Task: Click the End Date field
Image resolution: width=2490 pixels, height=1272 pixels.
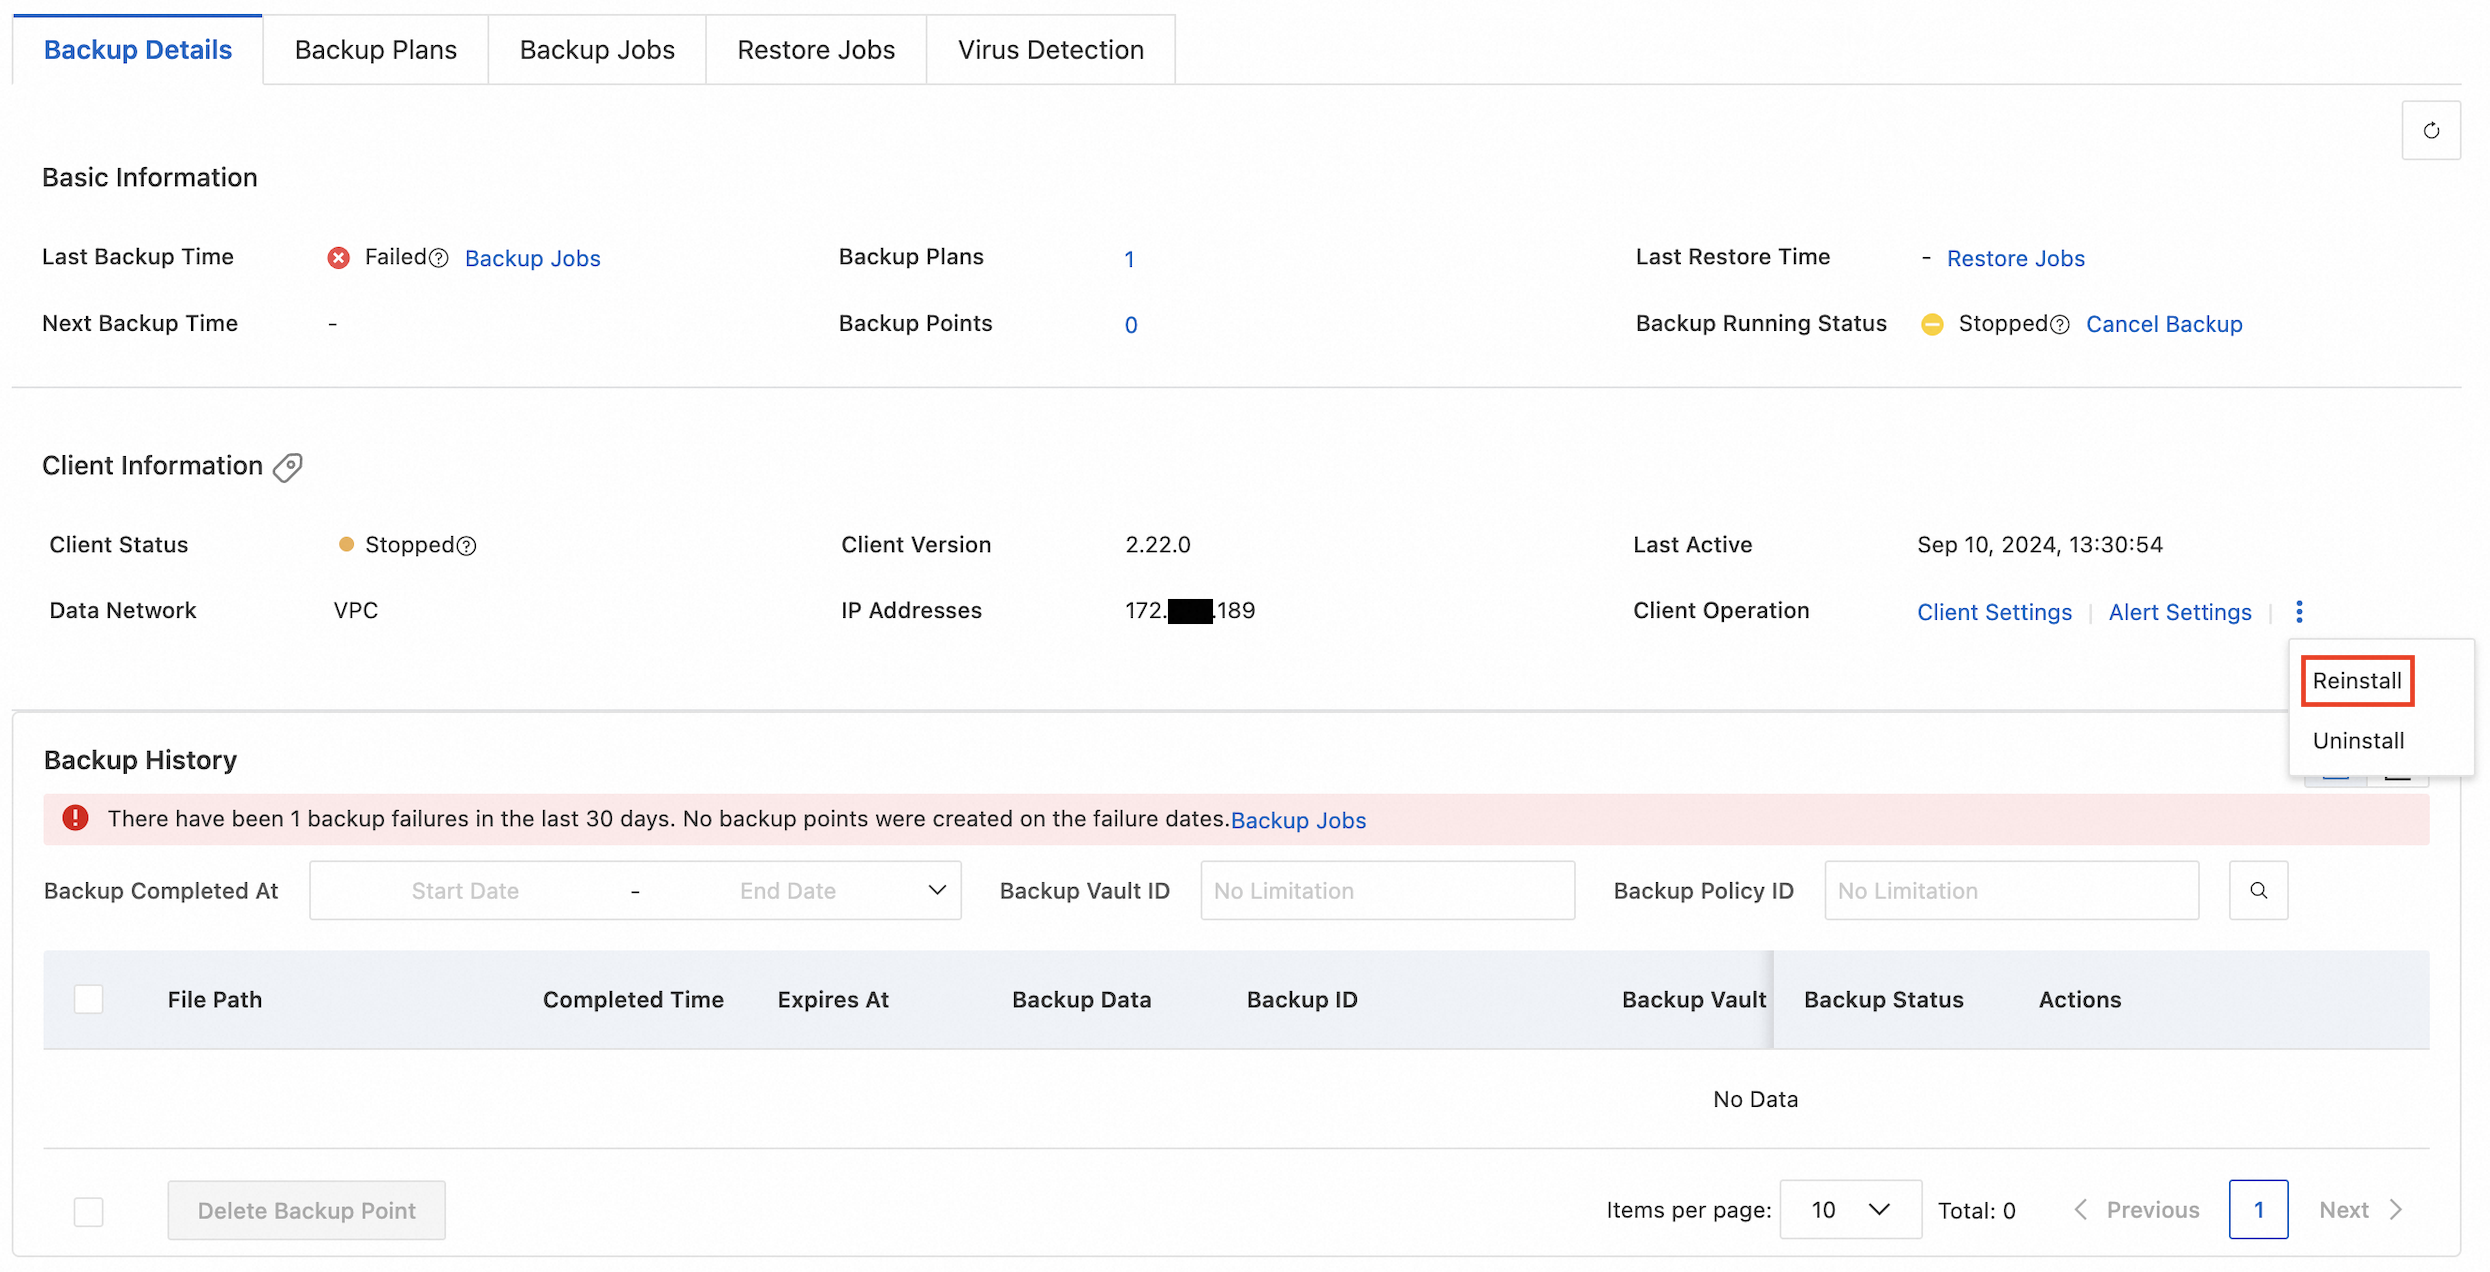Action: (x=788, y=891)
